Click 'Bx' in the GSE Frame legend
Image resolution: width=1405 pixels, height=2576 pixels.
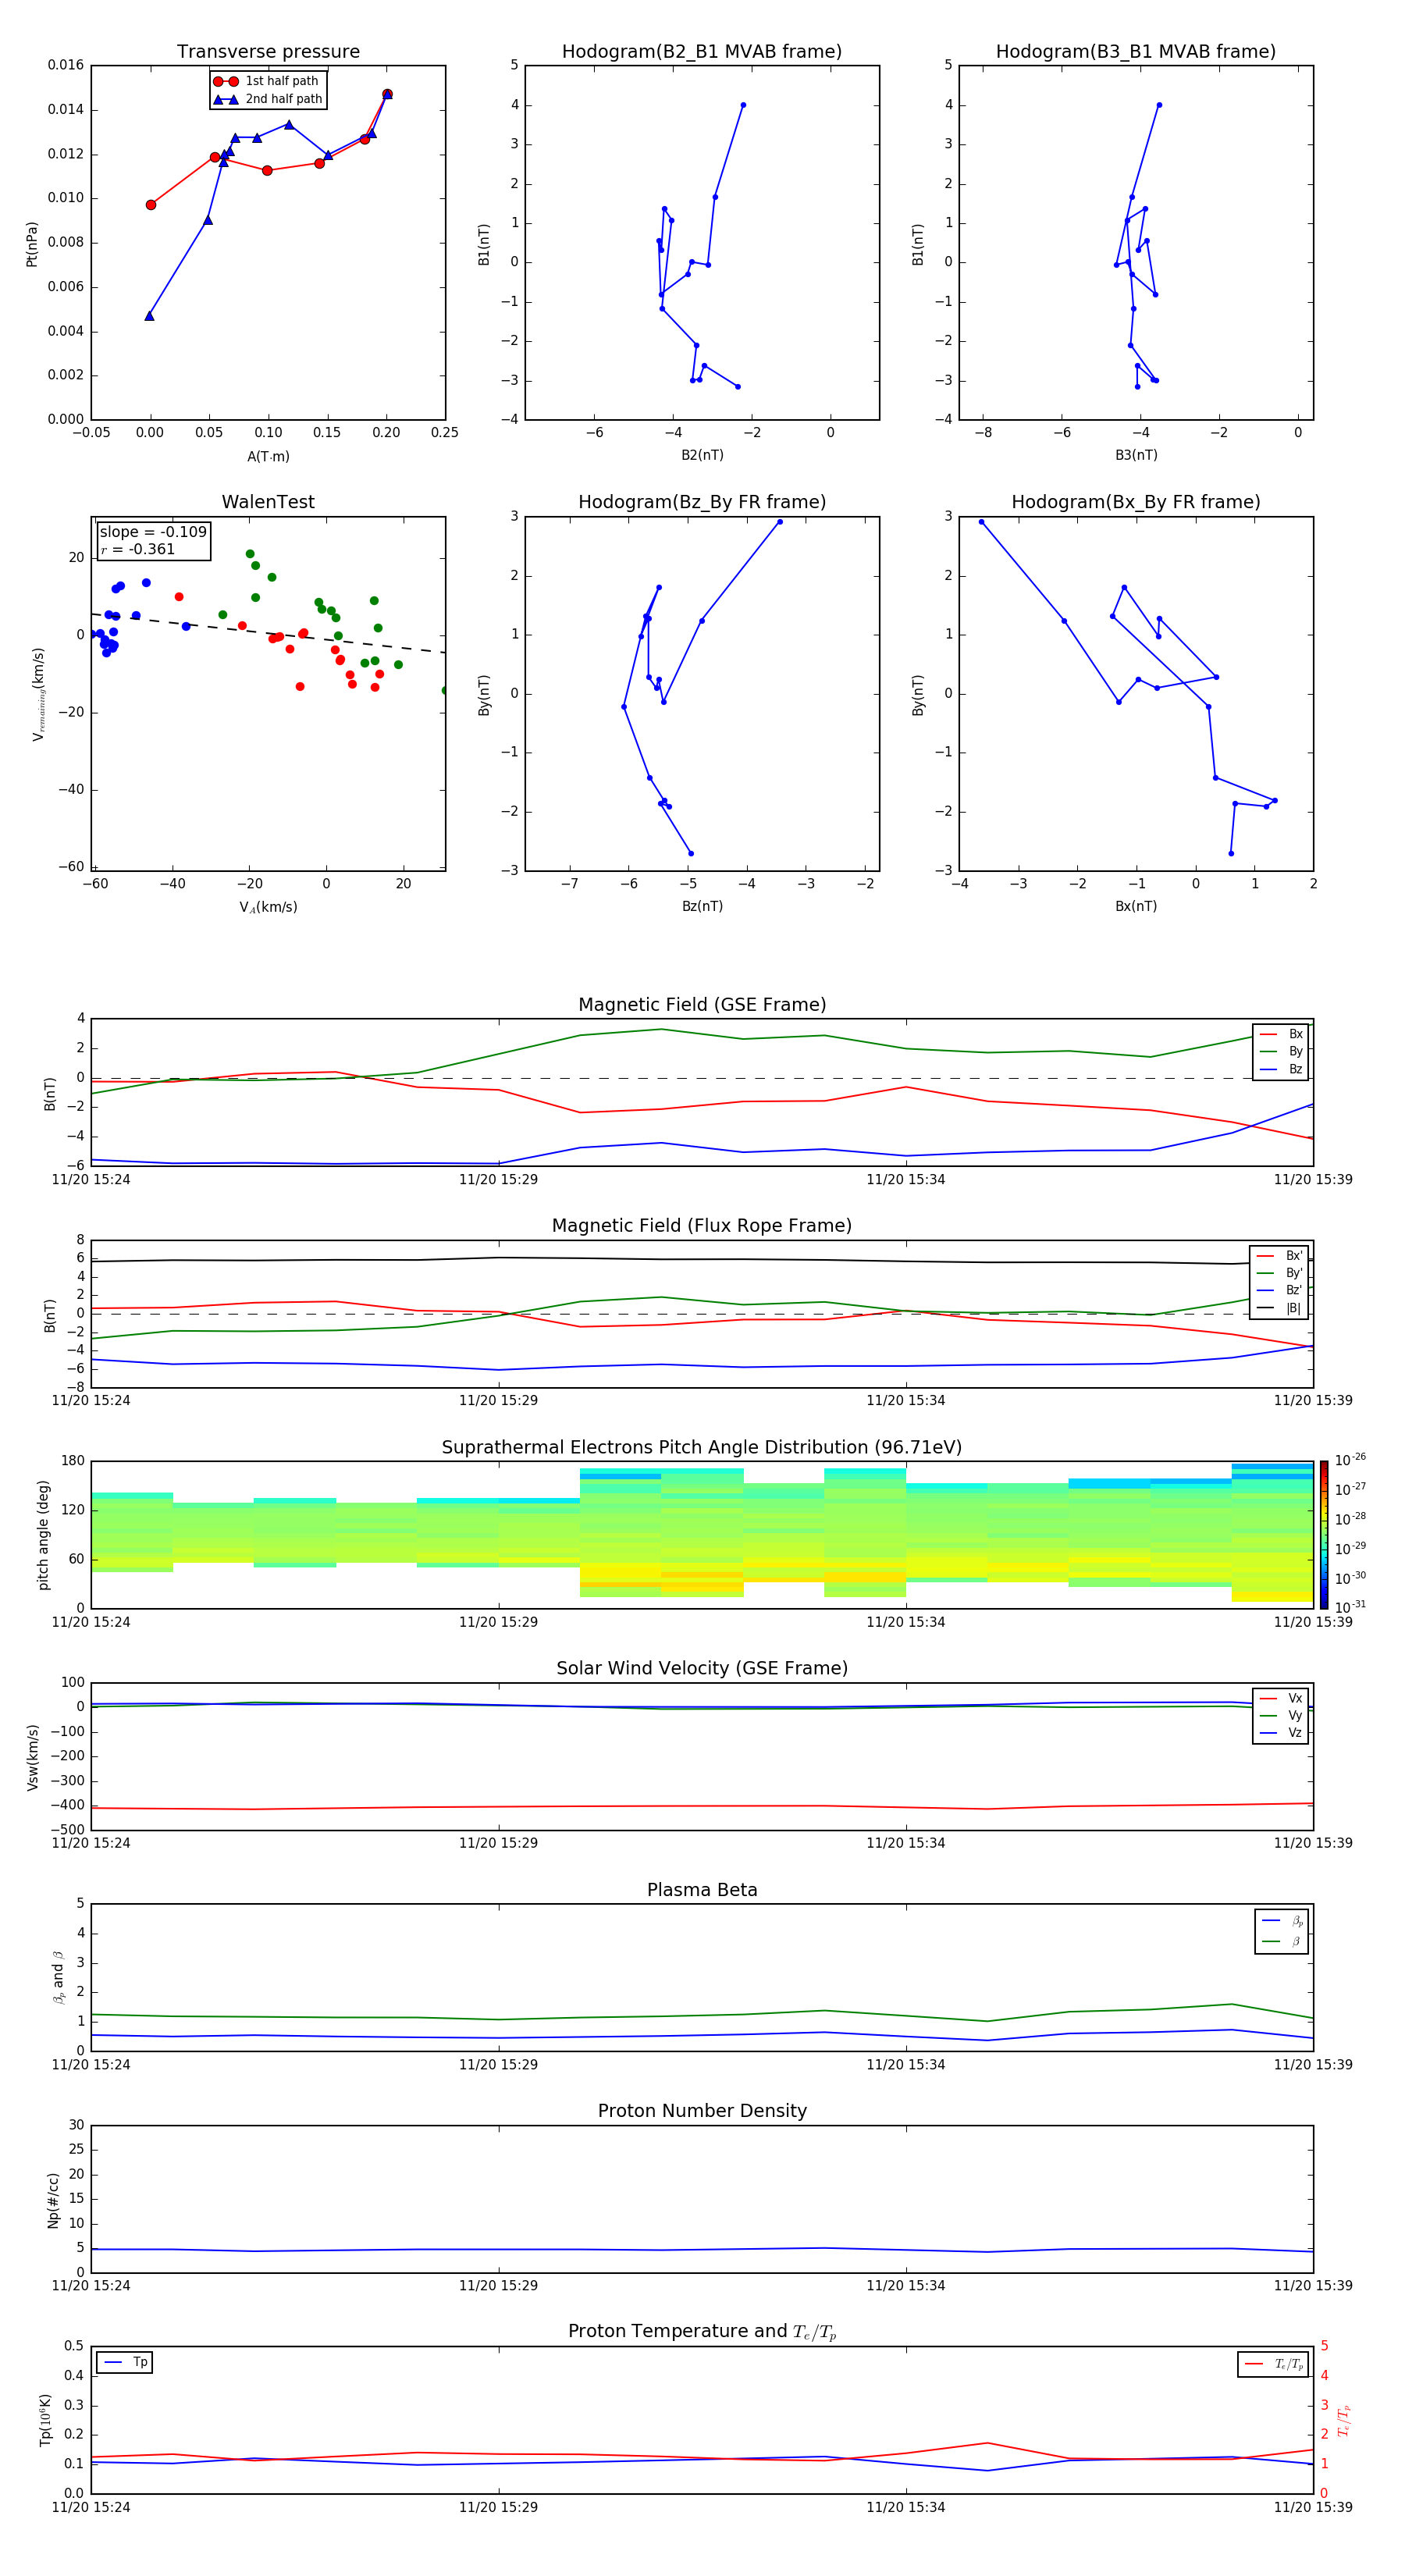point(1281,1034)
